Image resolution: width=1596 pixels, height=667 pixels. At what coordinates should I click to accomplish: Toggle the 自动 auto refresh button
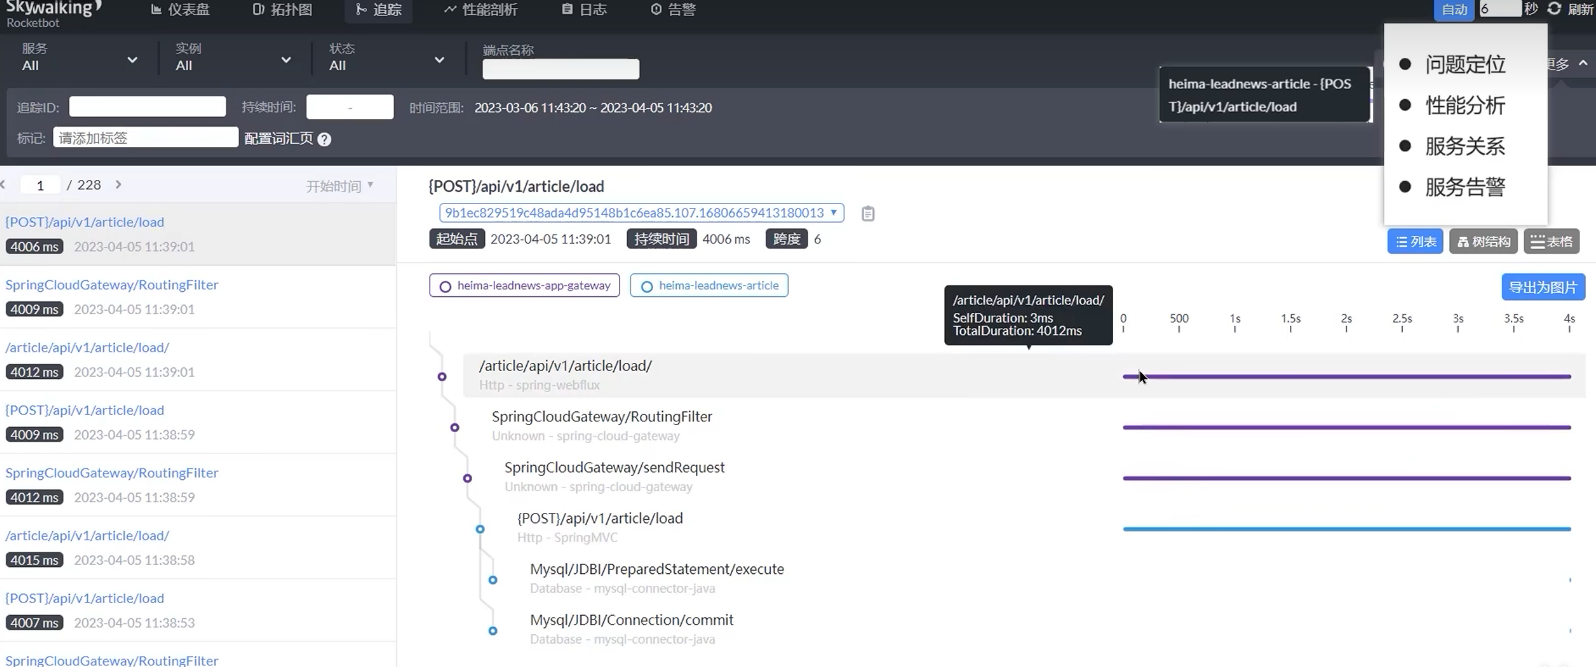point(1454,10)
